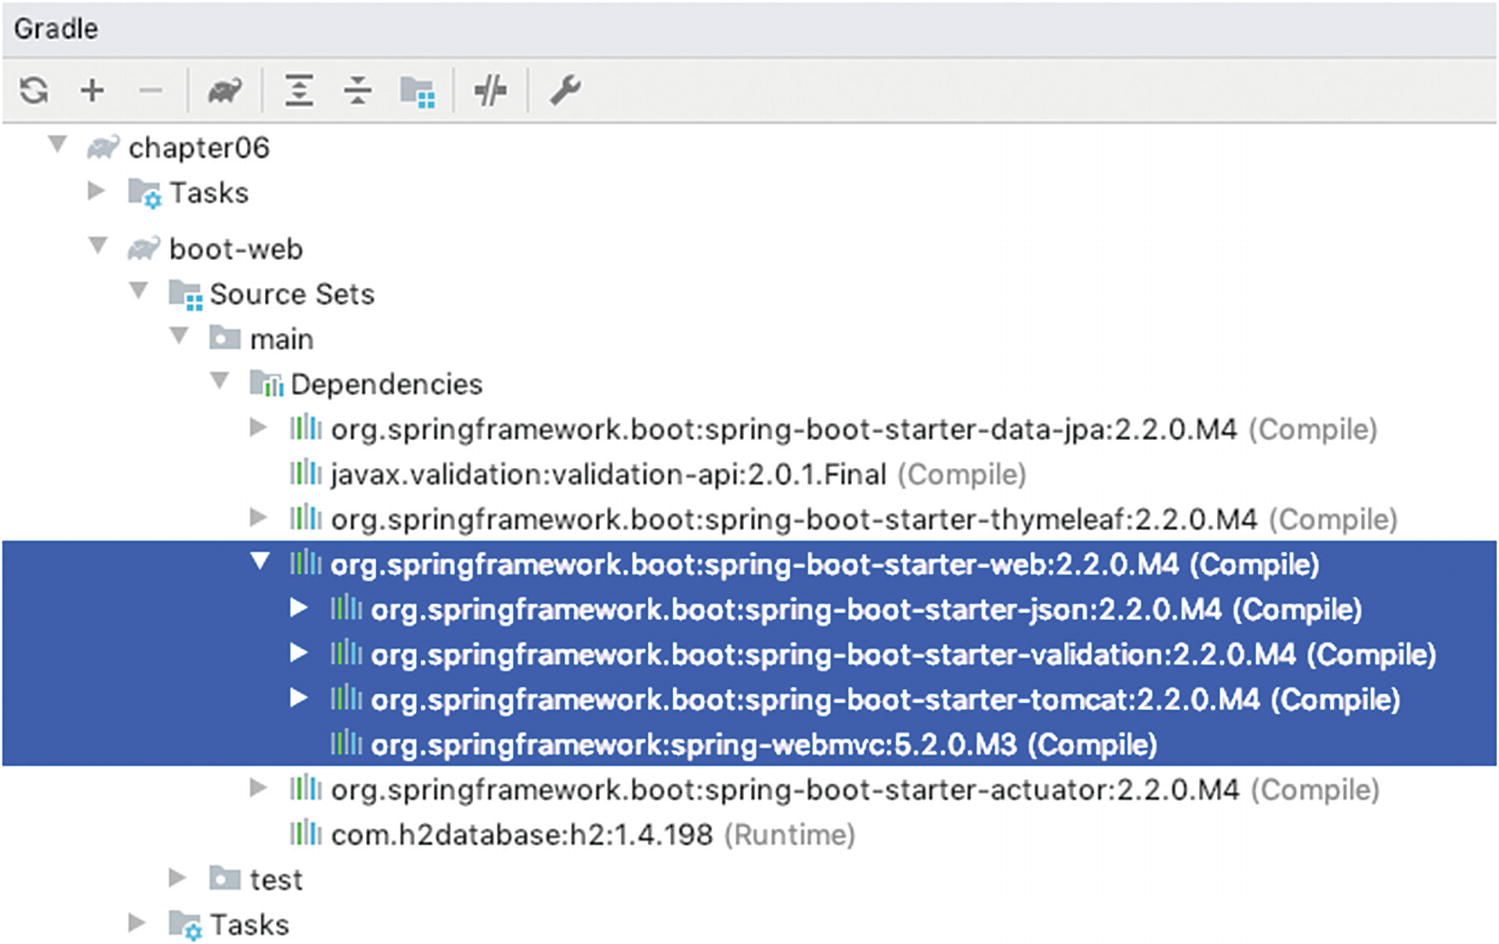Click library icon of spring-boot-starter-actuator

[x=306, y=788]
